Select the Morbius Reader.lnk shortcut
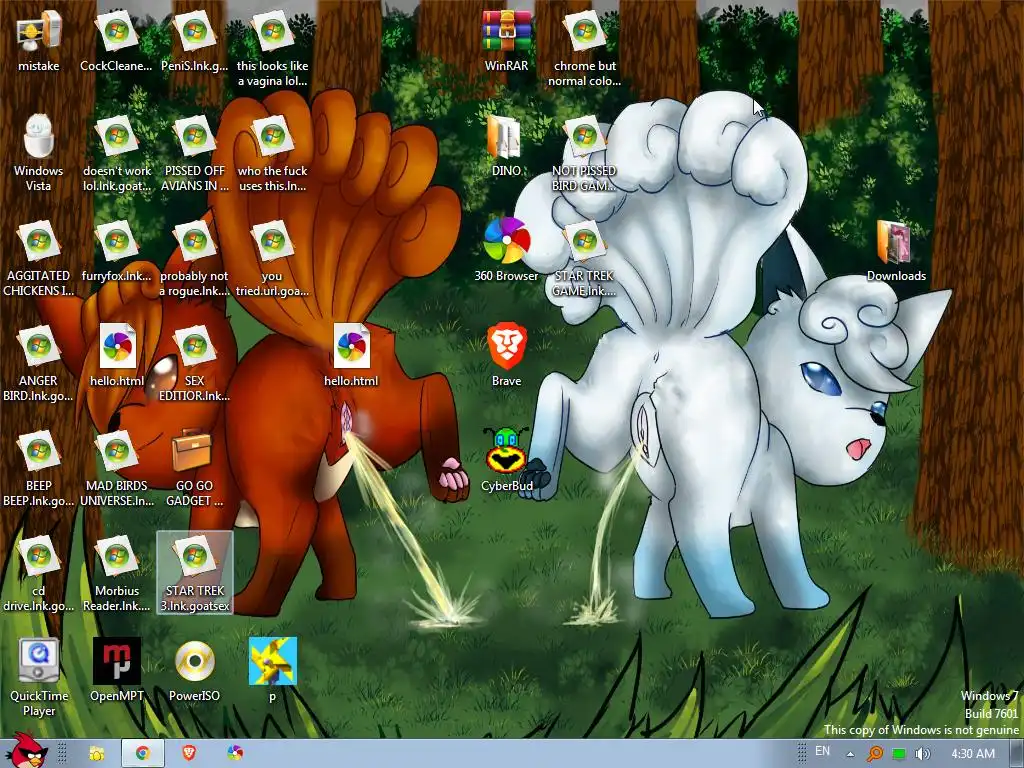The width and height of the screenshot is (1024, 768). pos(117,573)
